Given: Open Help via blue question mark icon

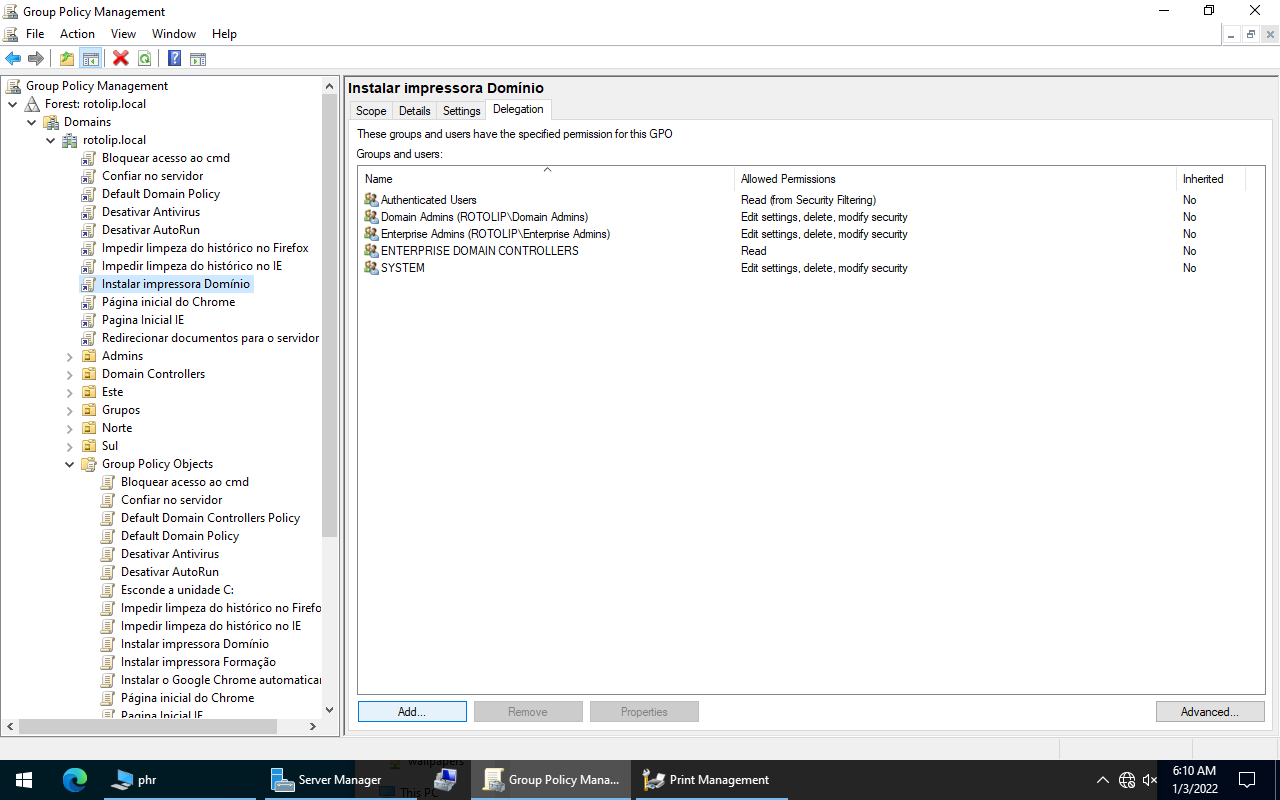Looking at the screenshot, I should tap(174, 59).
